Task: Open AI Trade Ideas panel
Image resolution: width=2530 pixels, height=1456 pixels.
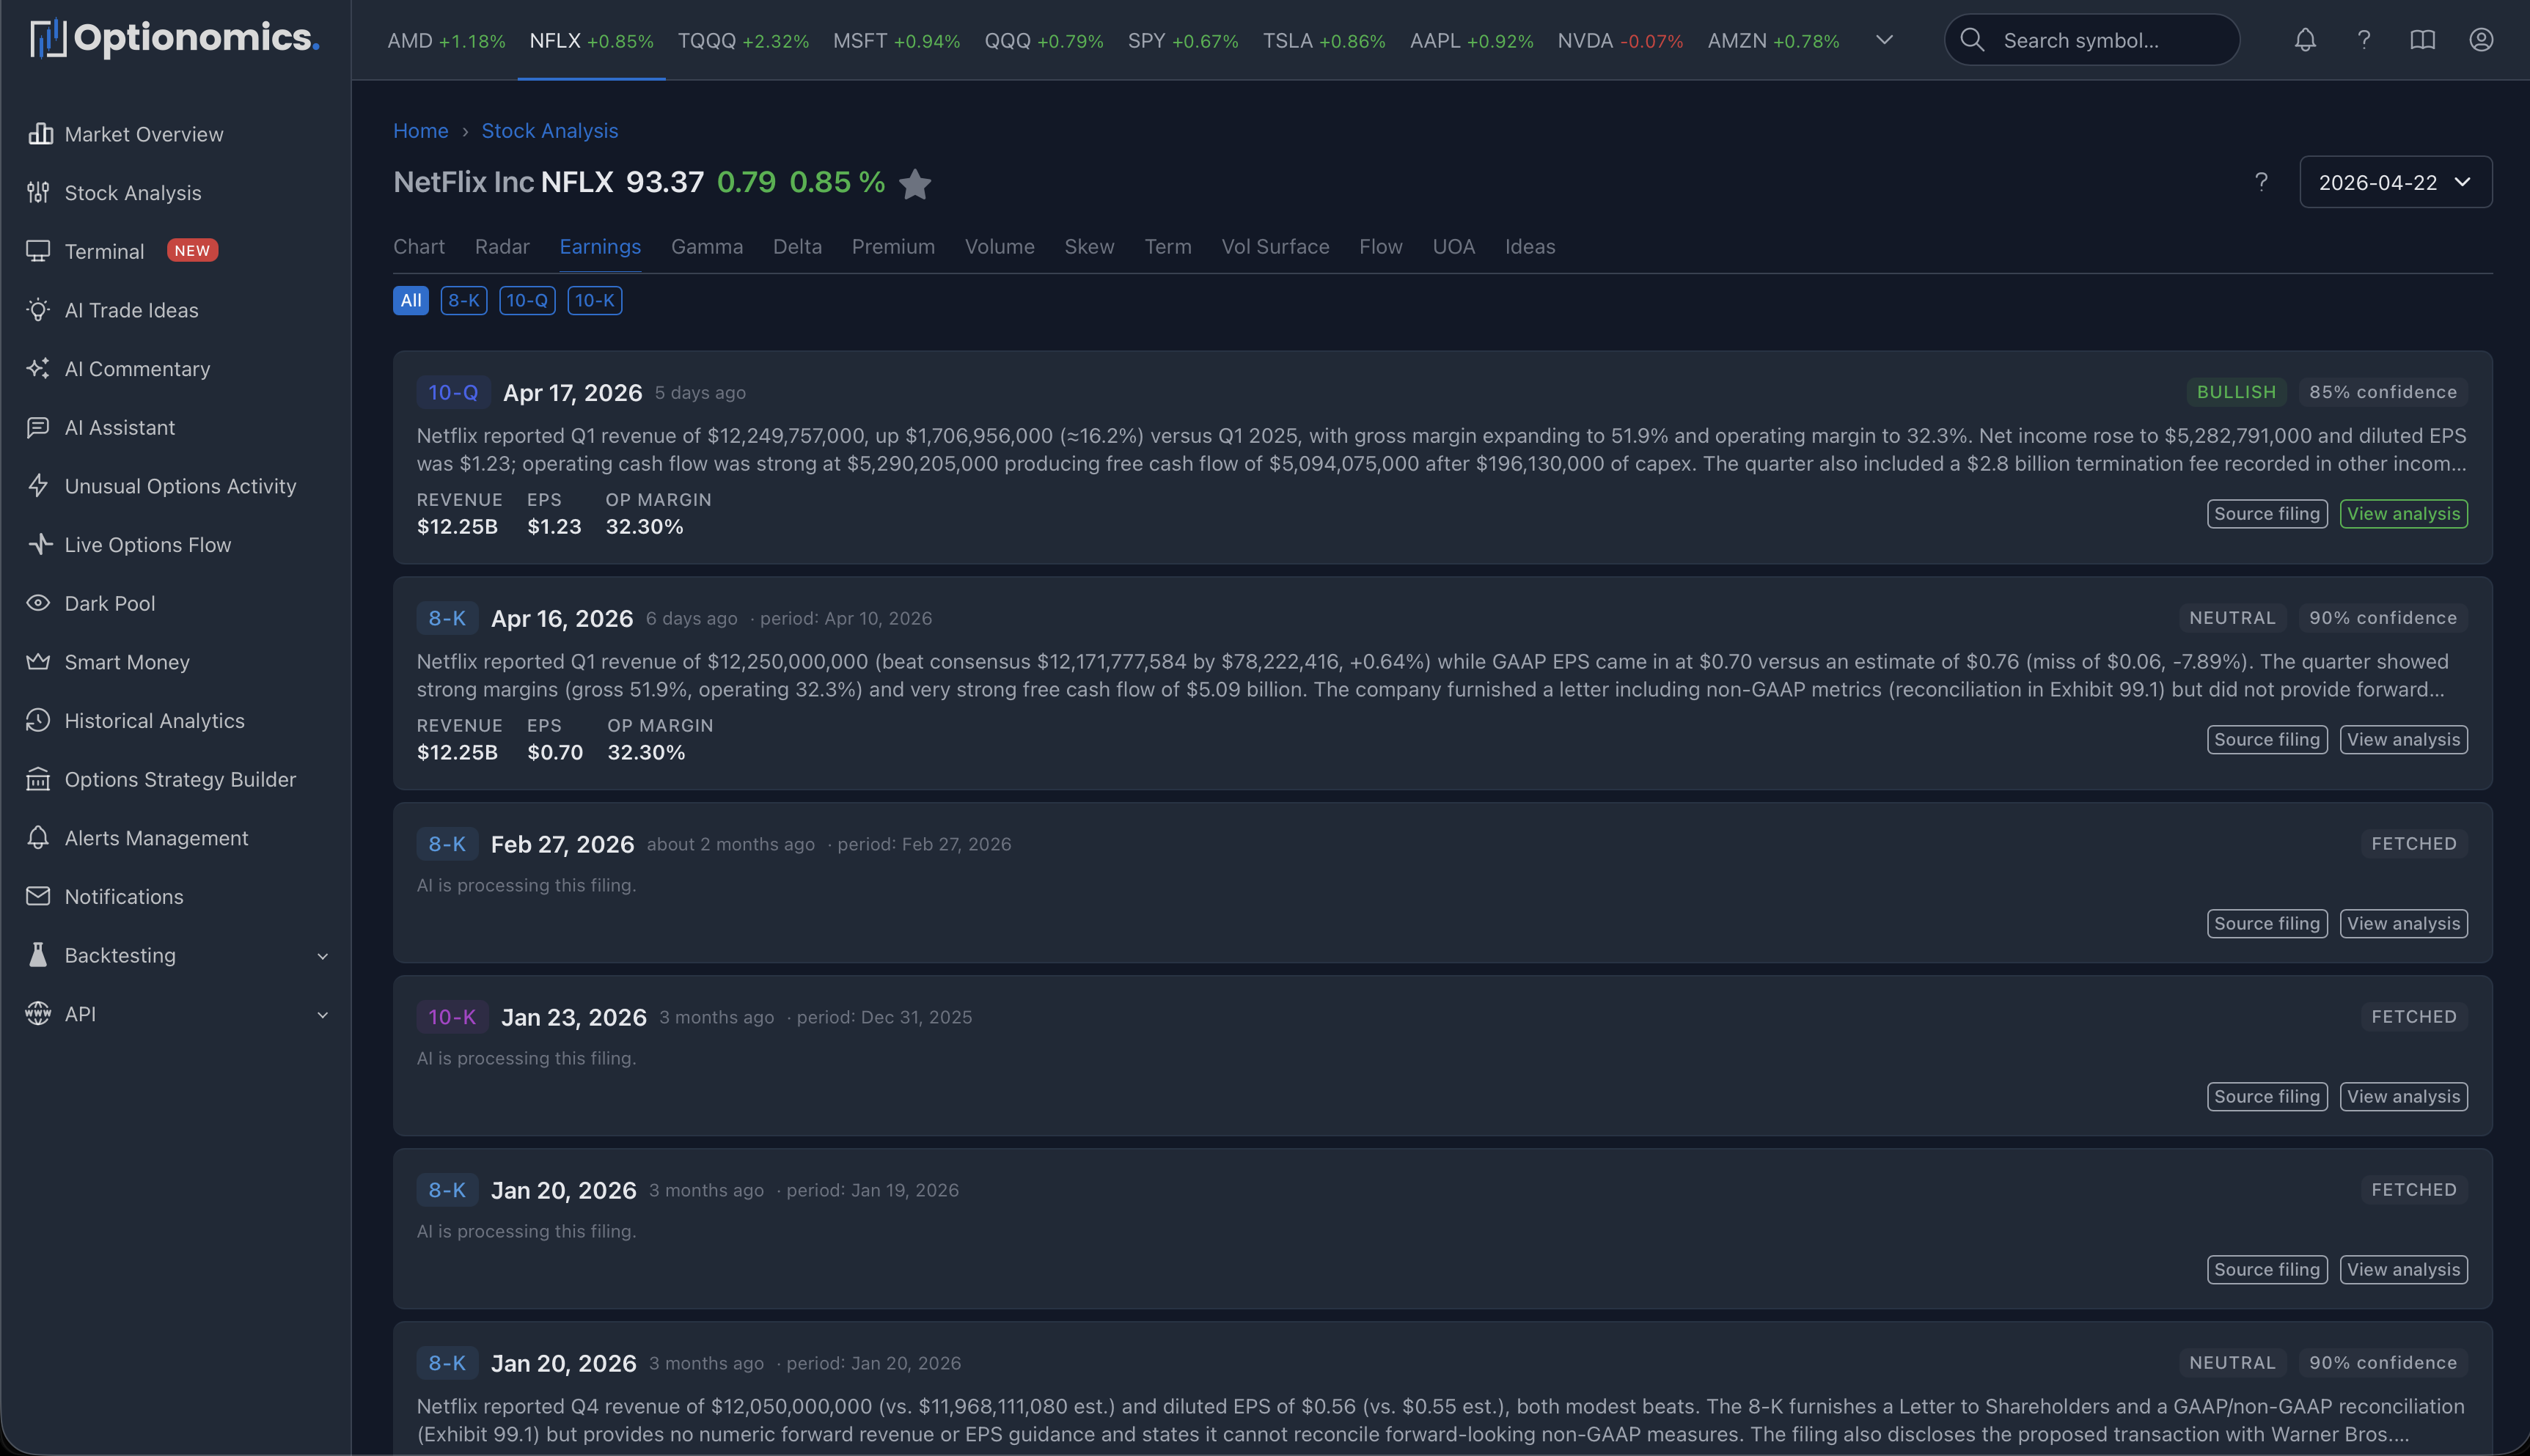Action: click(x=131, y=310)
